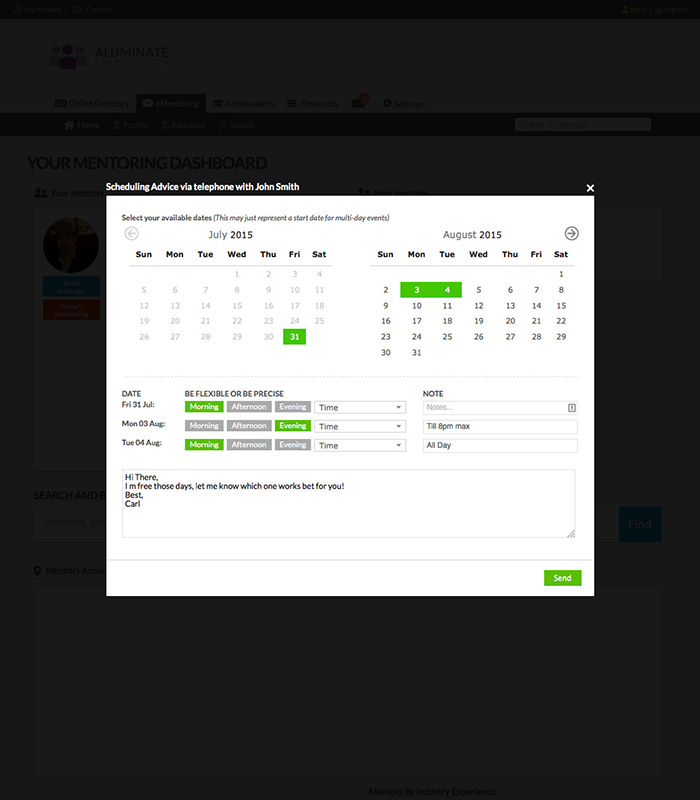Select the second August 31 in the calendar
700x800 pixels.
417,353
